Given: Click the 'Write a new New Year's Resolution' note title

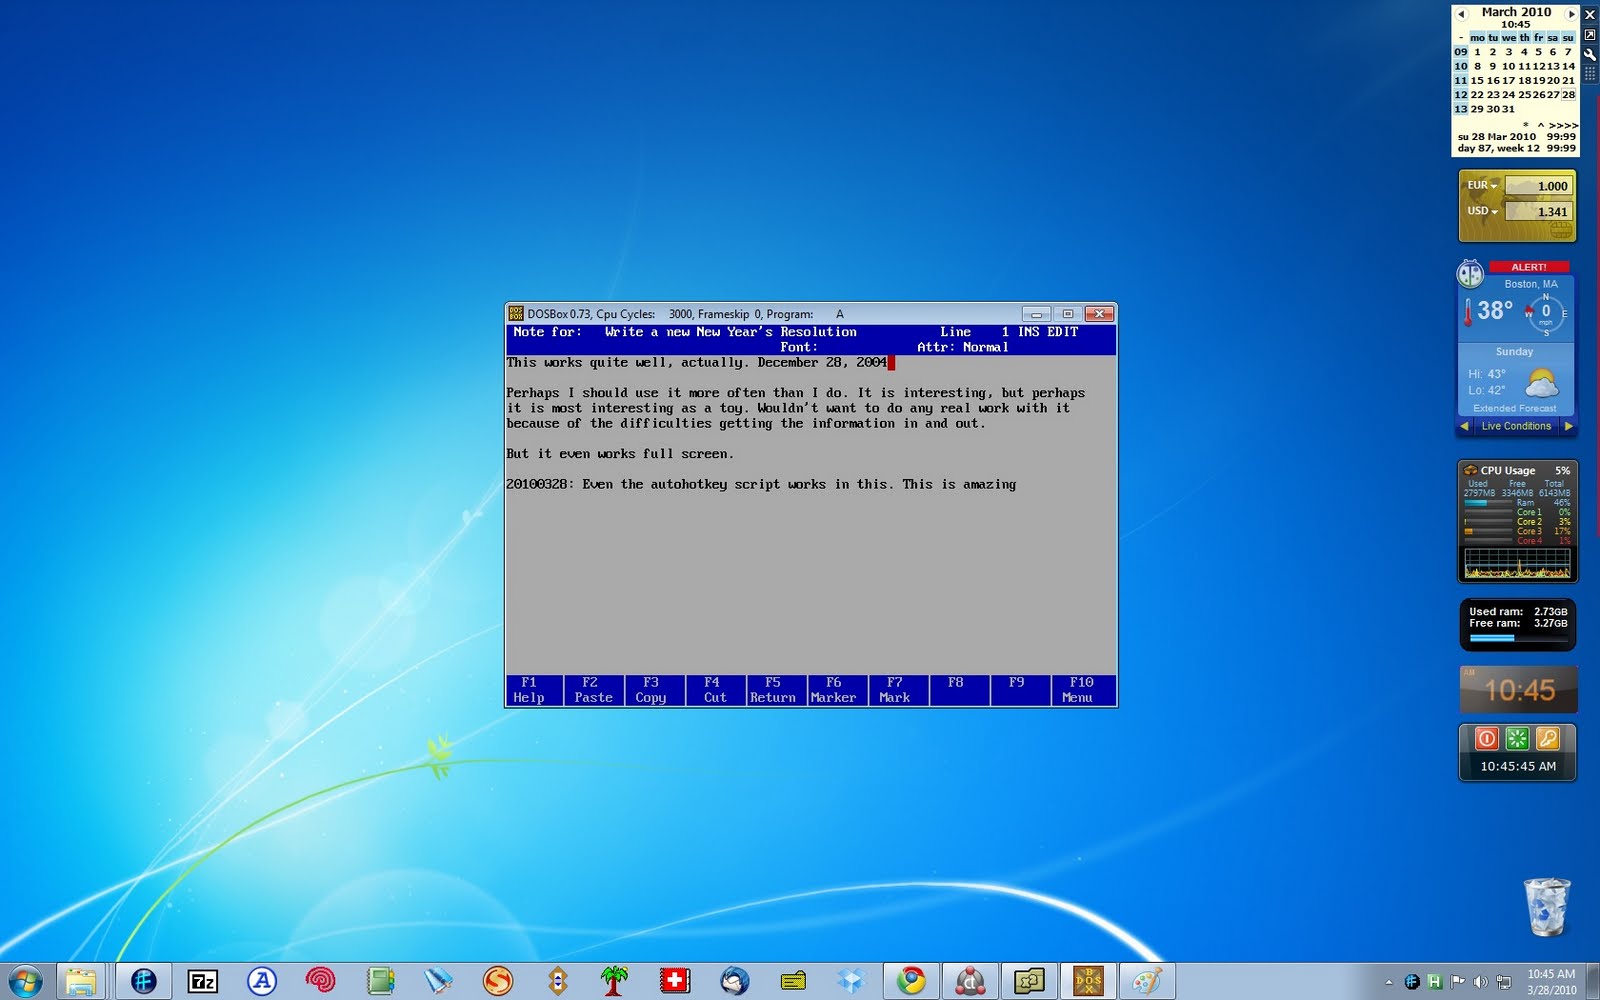Looking at the screenshot, I should 730,332.
